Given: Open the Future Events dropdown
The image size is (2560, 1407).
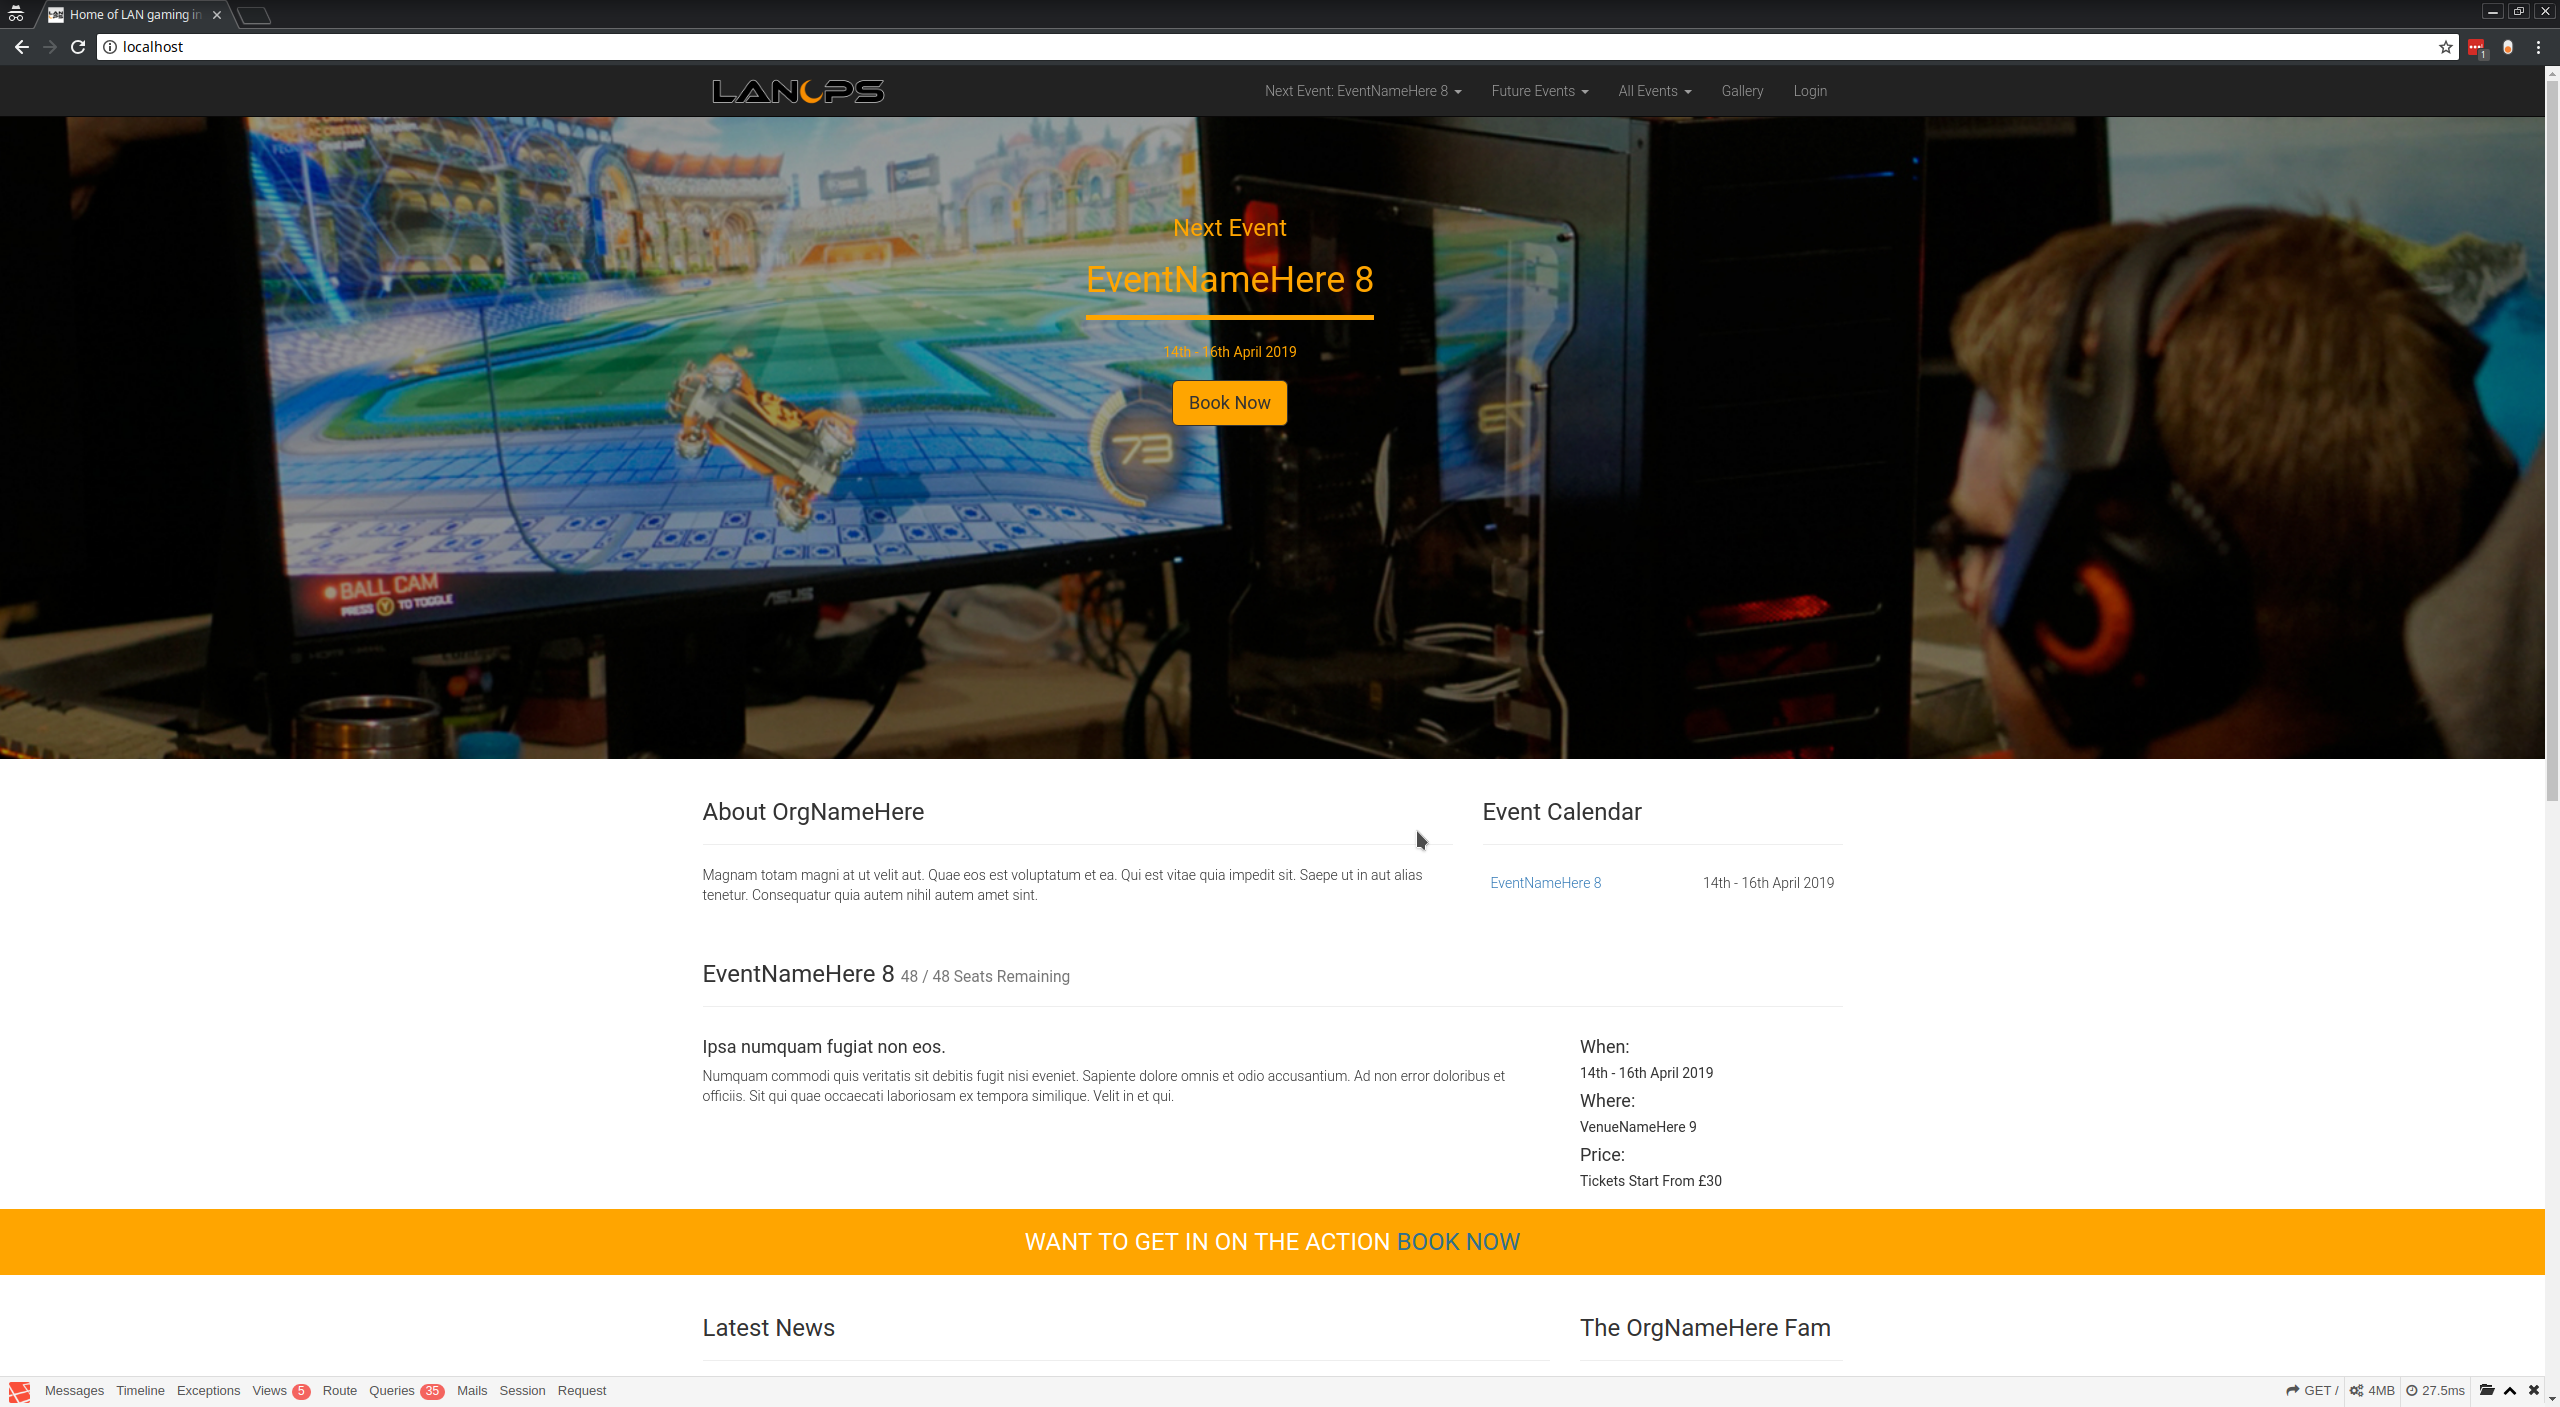Looking at the screenshot, I should 1539,91.
